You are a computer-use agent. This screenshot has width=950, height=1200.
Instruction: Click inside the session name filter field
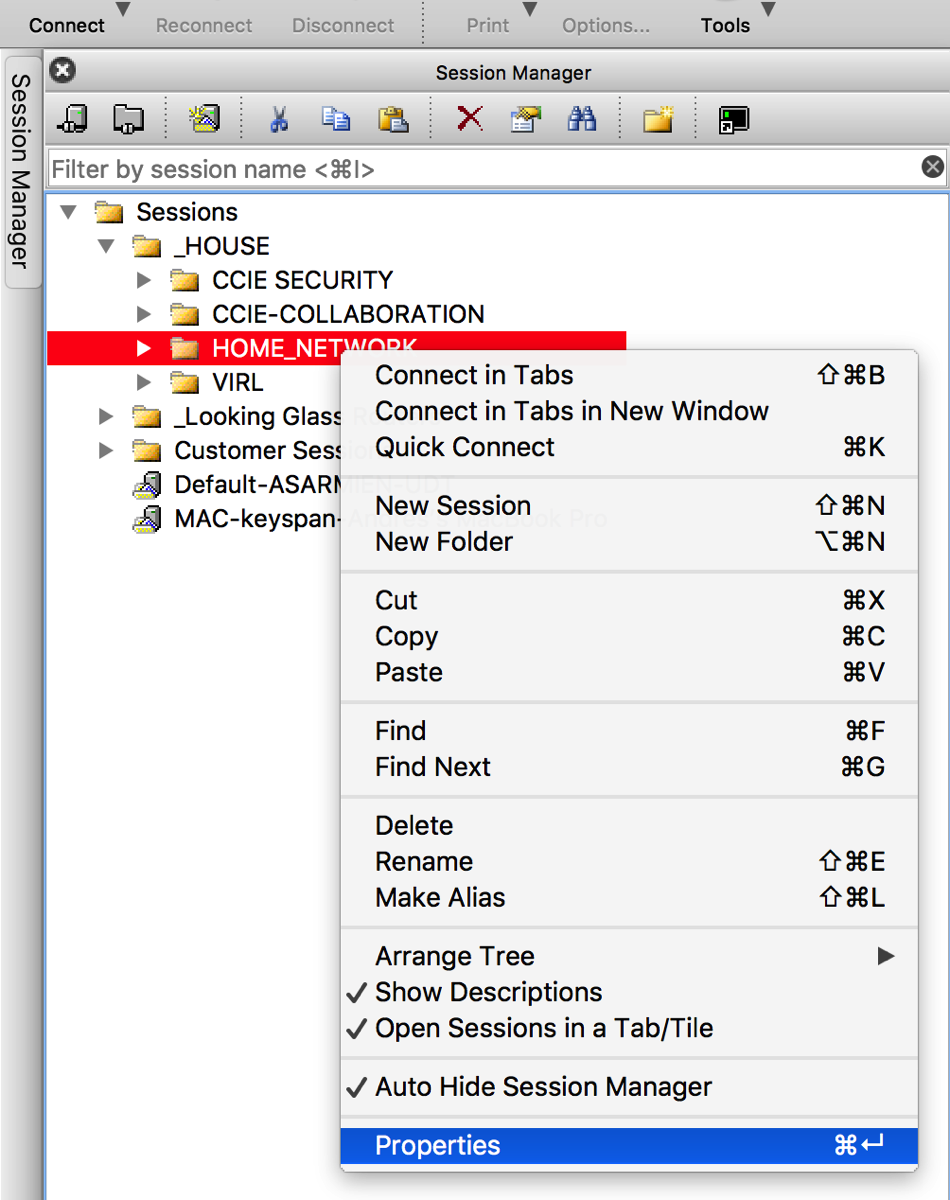(x=480, y=169)
